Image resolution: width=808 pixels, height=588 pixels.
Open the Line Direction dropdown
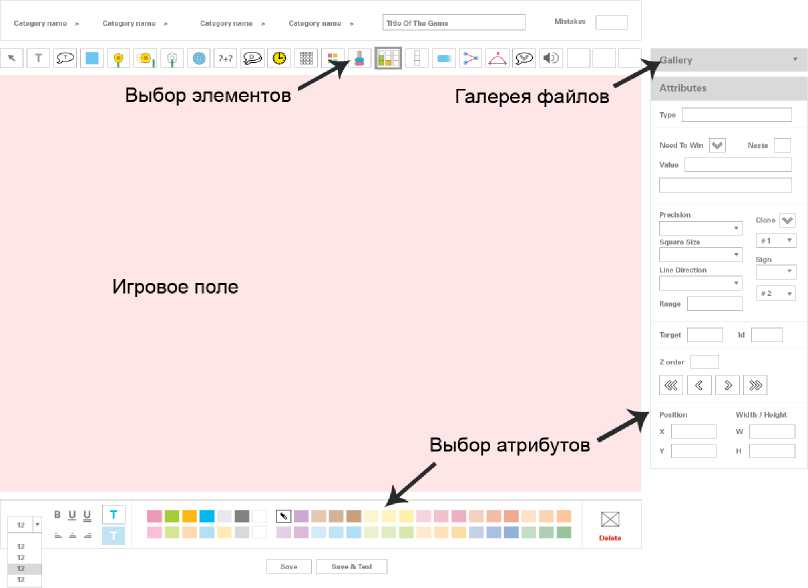[x=701, y=283]
